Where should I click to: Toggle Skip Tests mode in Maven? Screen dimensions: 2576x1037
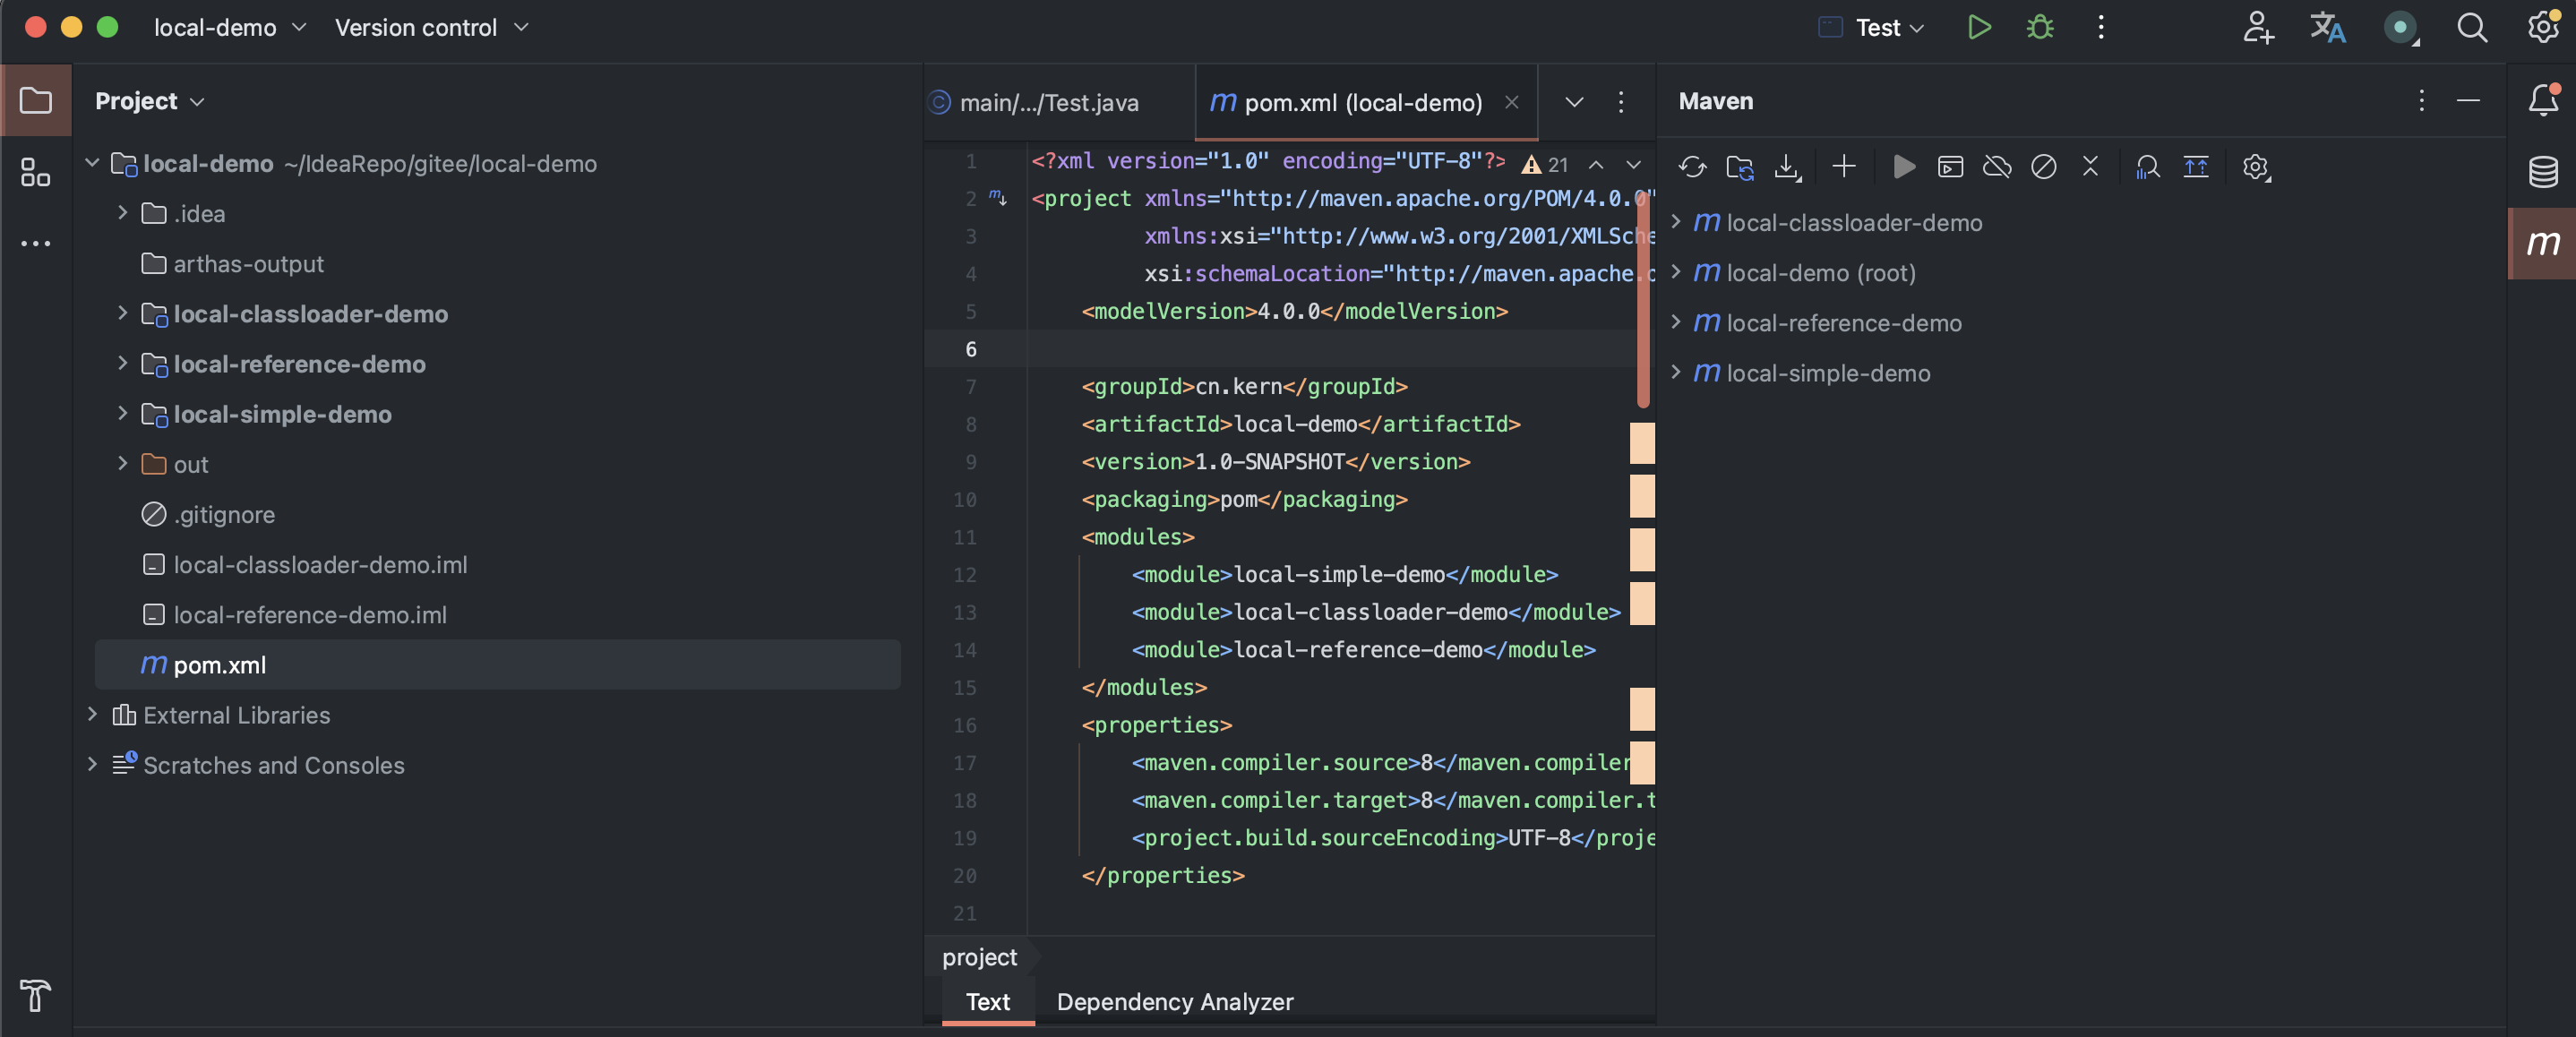(2044, 167)
